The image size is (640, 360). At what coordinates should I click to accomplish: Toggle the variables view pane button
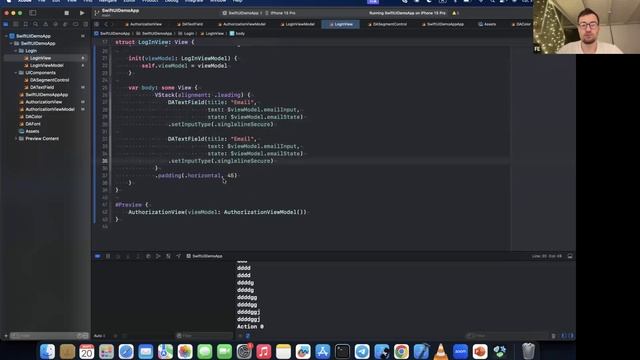[x=564, y=336]
